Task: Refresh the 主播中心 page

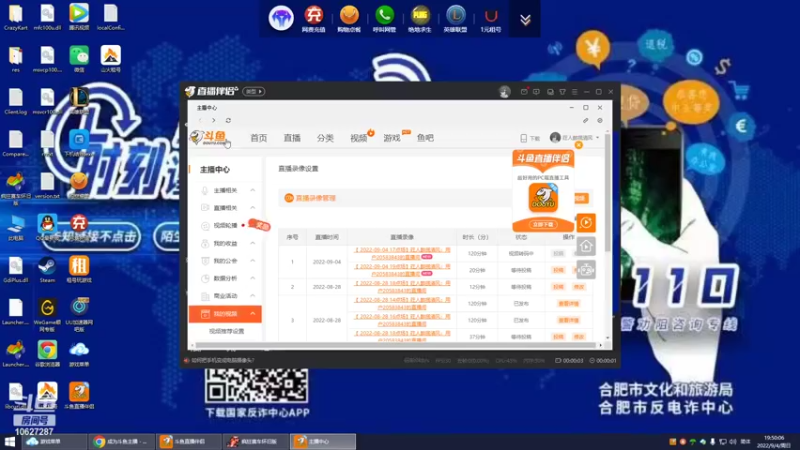Action: click(228, 120)
